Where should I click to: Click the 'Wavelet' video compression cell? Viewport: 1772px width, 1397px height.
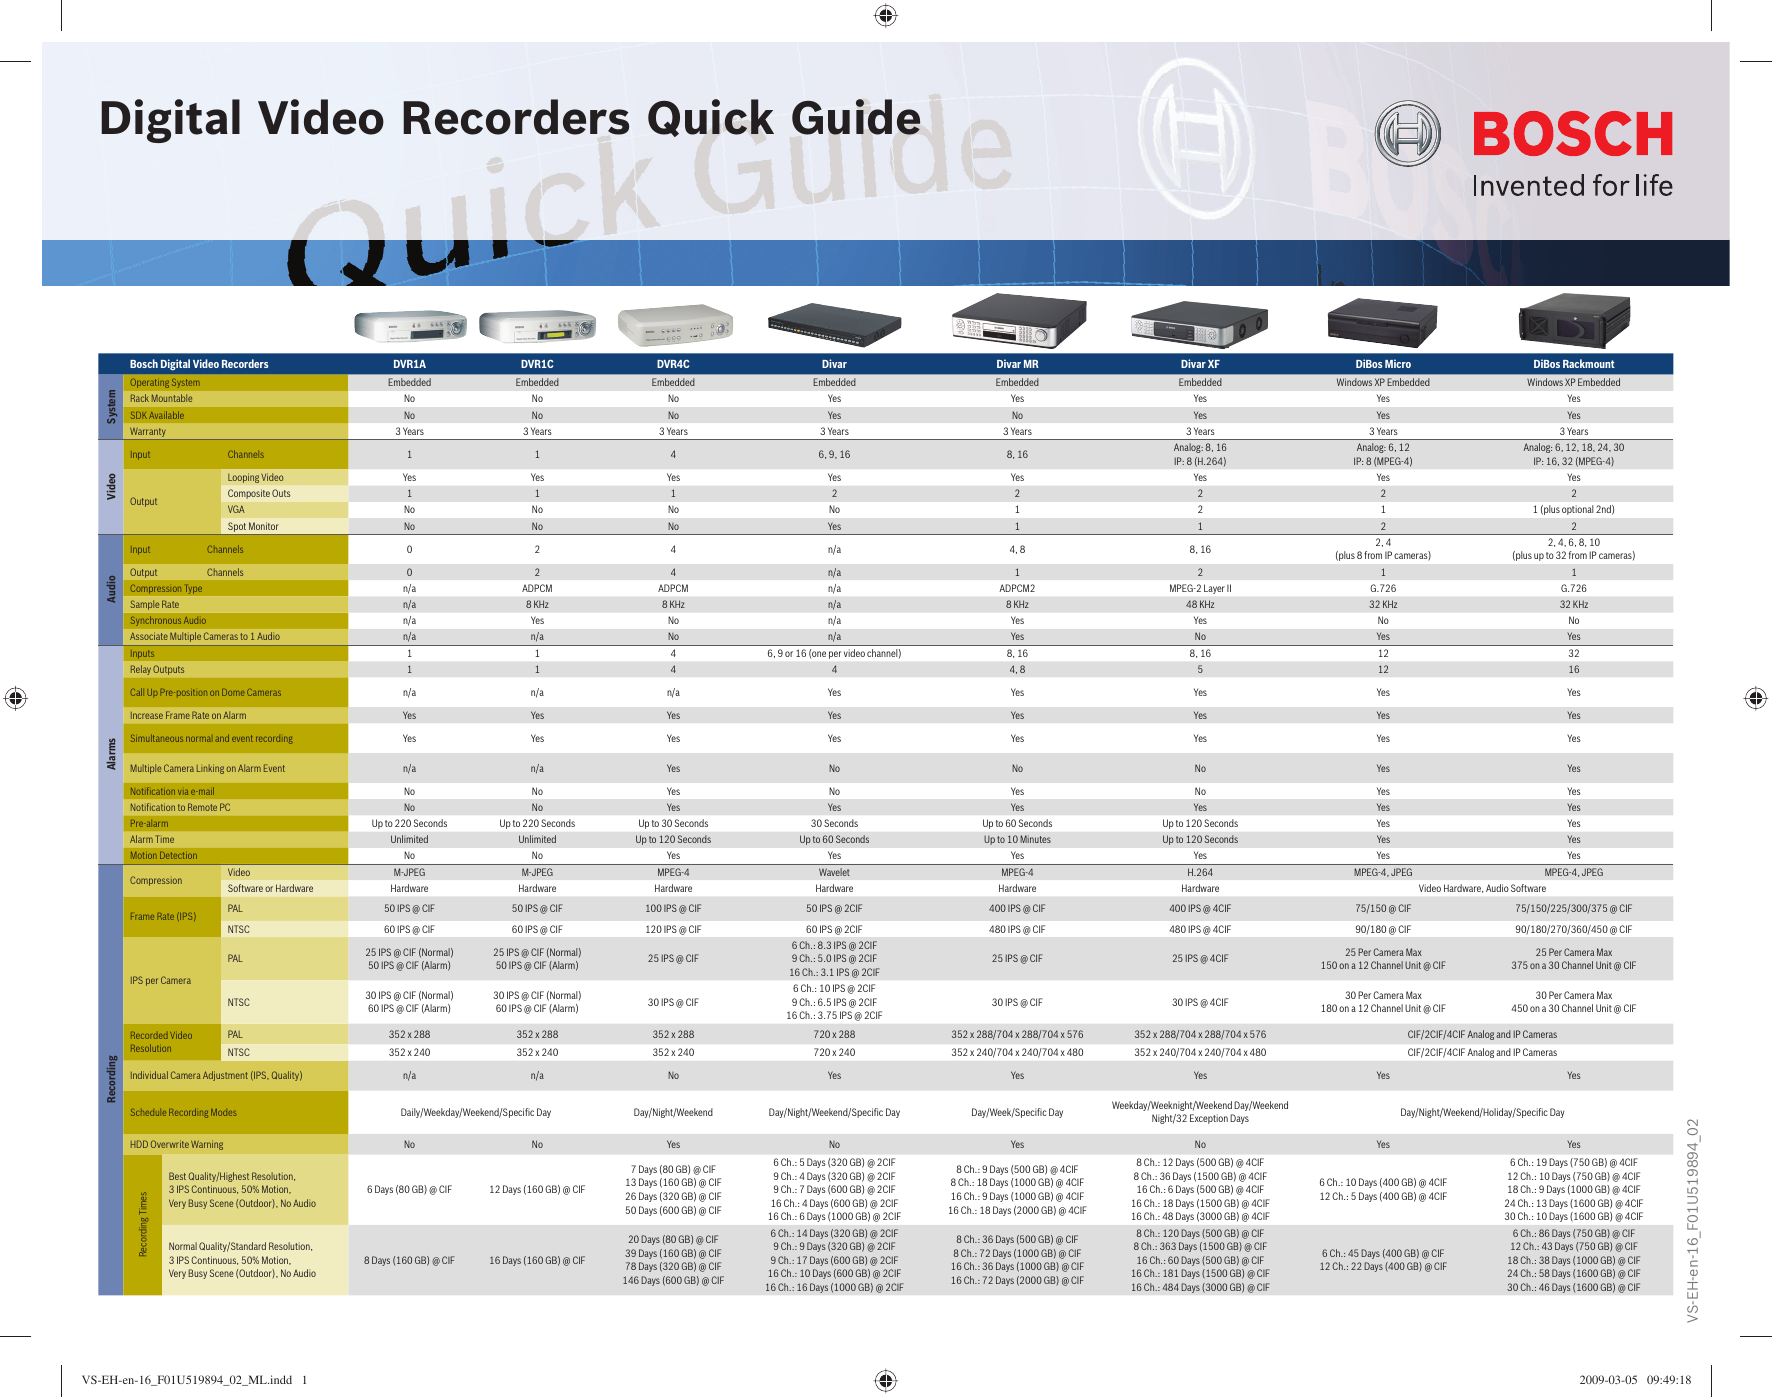click(834, 873)
